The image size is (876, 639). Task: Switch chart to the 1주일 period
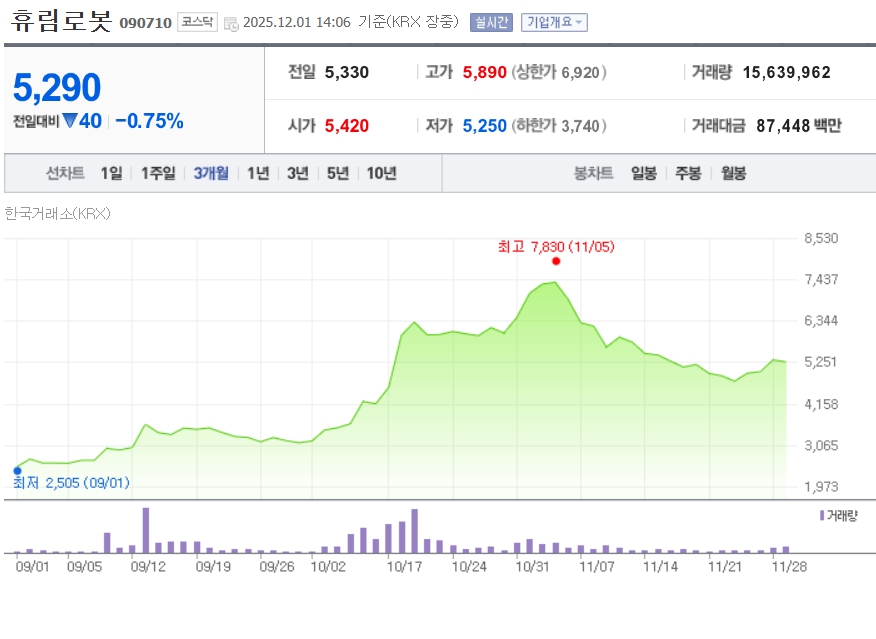click(158, 173)
